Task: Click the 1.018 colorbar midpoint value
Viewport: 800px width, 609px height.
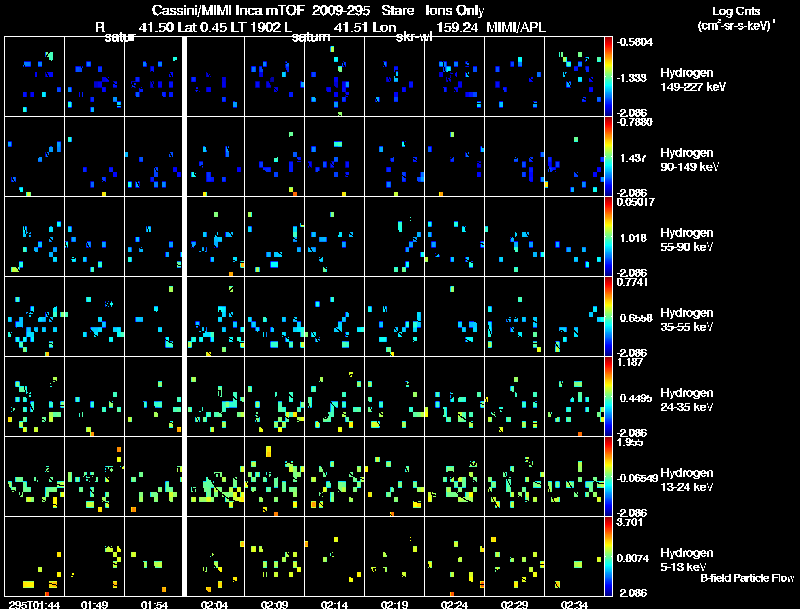Action: [x=633, y=238]
